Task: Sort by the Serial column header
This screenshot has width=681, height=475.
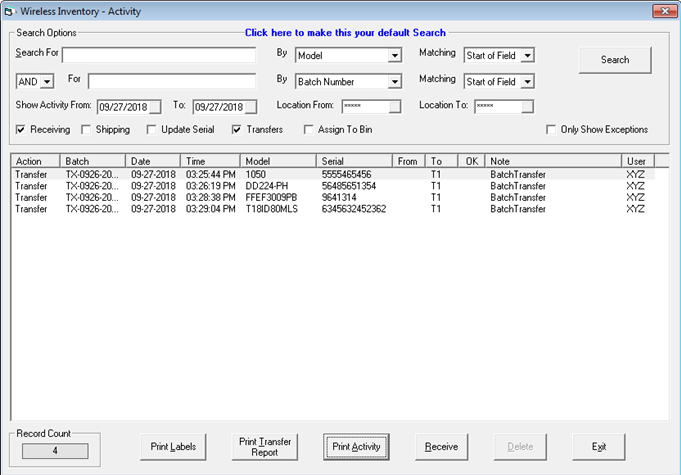Action: click(354, 161)
